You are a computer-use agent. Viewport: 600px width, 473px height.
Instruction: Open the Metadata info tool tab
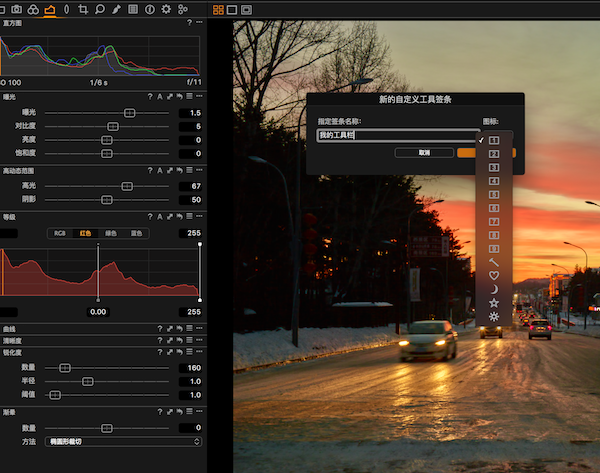tap(150, 9)
